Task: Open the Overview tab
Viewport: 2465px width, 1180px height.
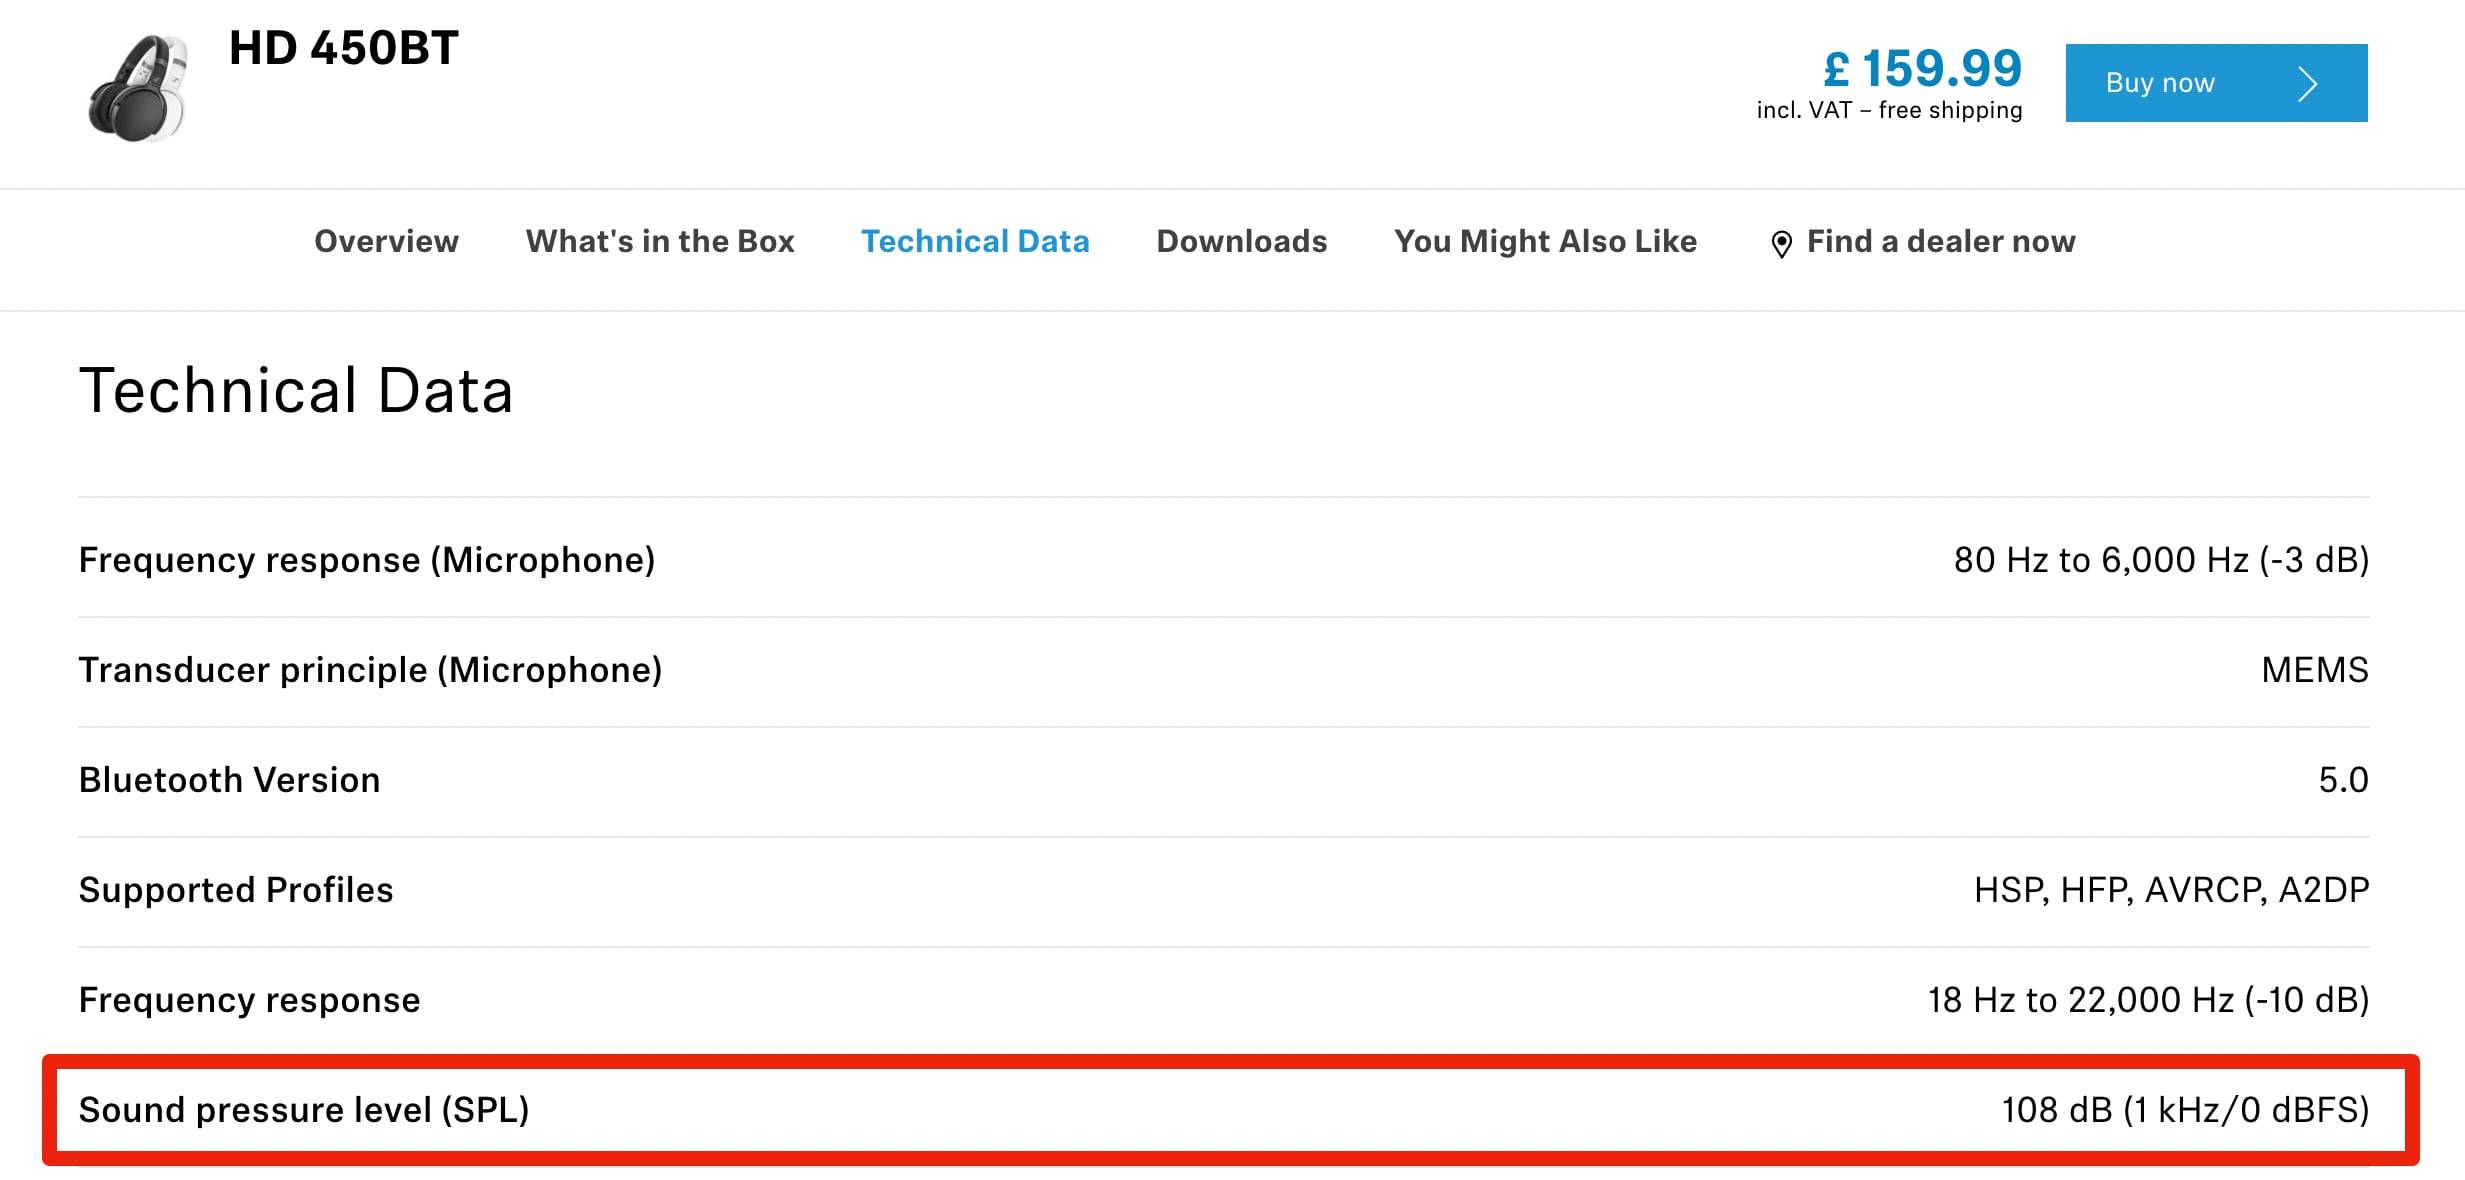Action: point(386,241)
